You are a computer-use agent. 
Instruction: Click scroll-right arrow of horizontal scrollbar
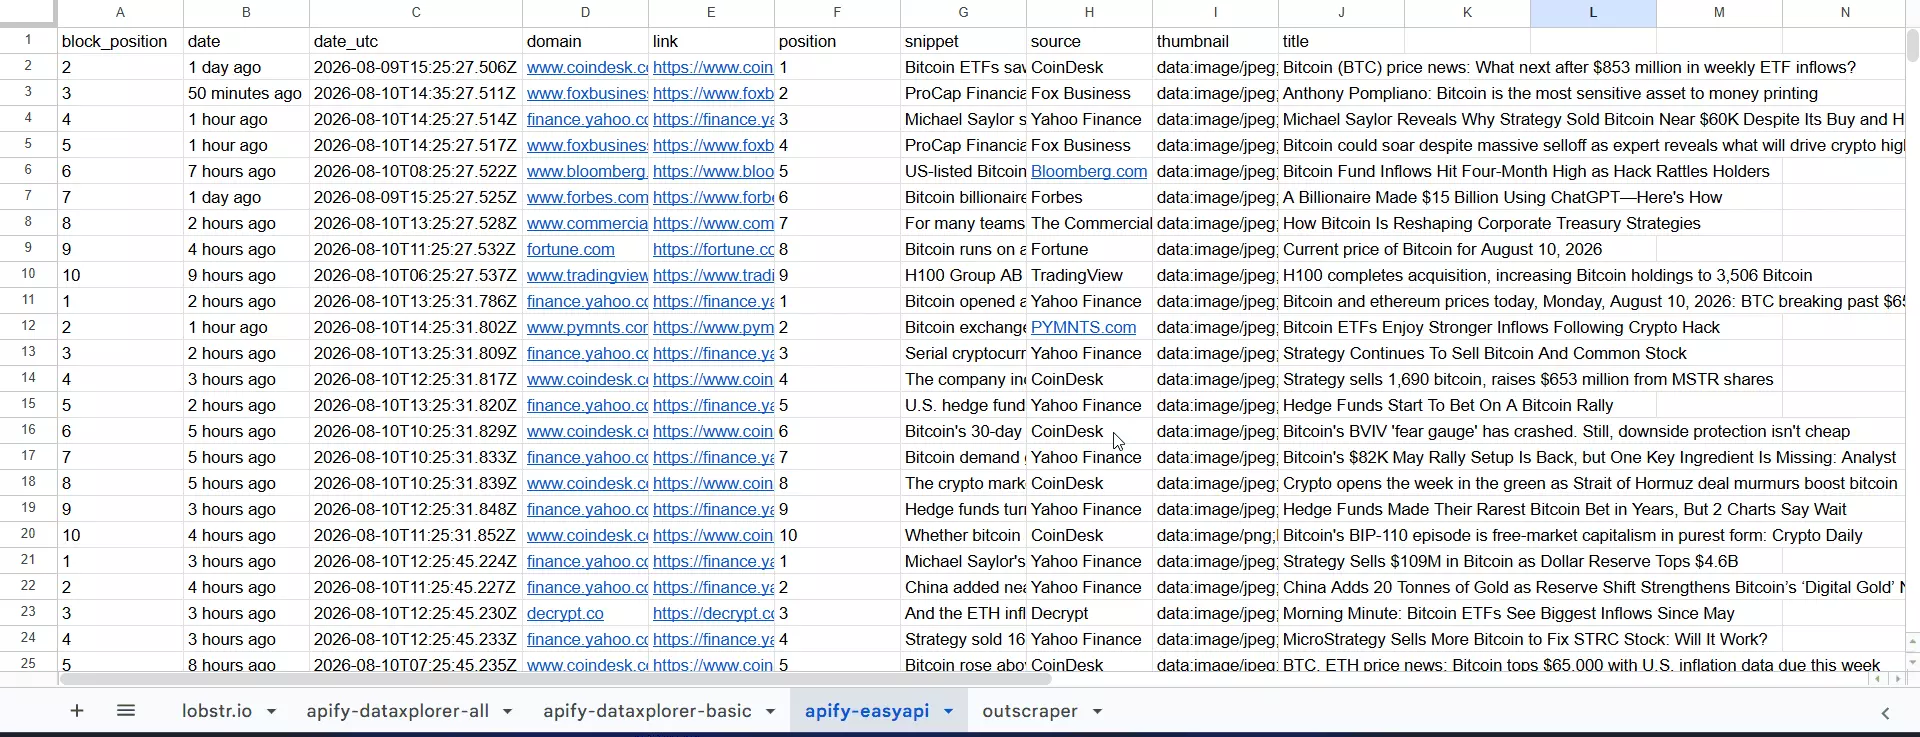pos(1898,679)
